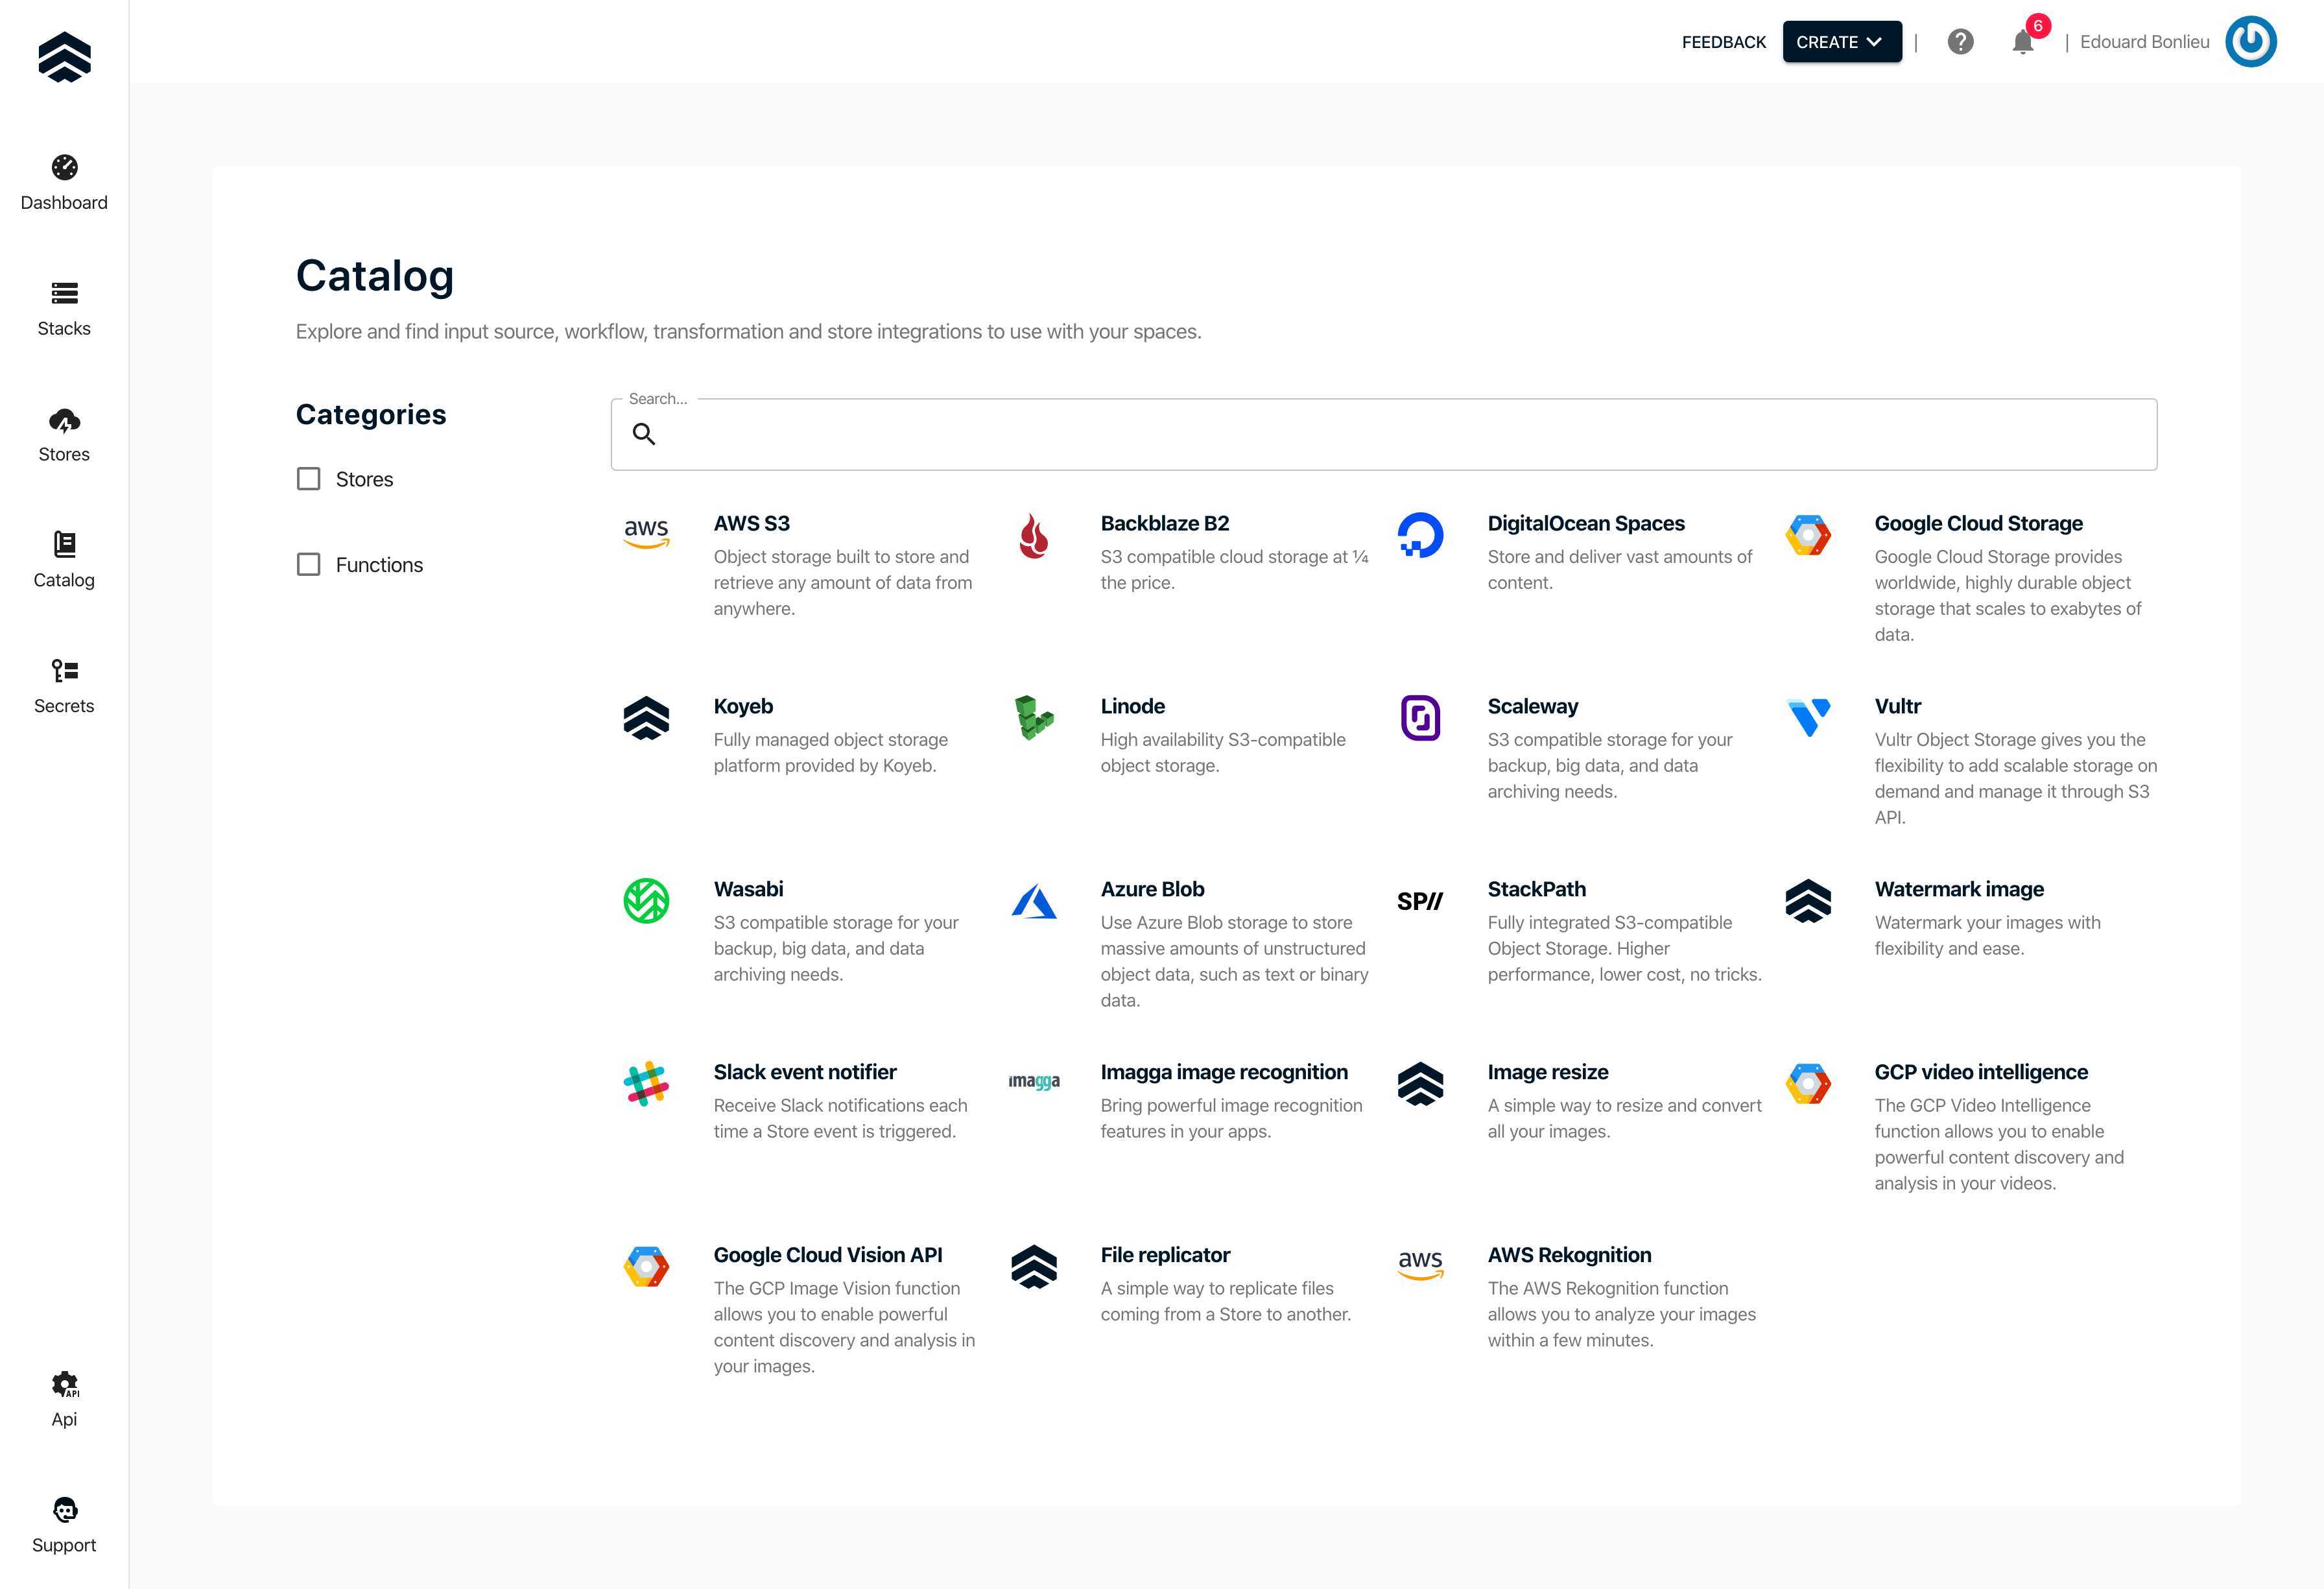The height and width of the screenshot is (1589, 2324).
Task: Click the help question mark icon
Action: coord(1960,42)
